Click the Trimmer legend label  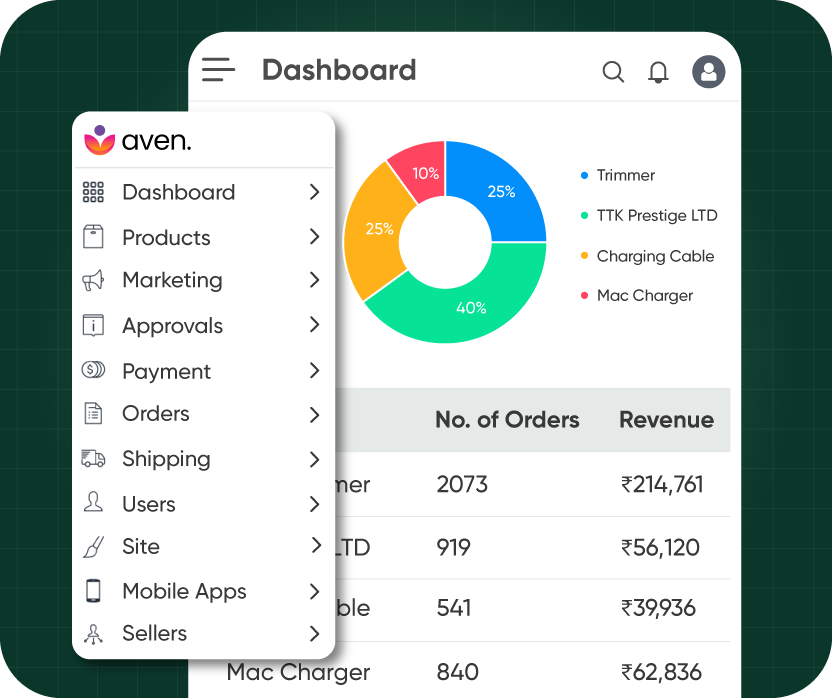(625, 175)
